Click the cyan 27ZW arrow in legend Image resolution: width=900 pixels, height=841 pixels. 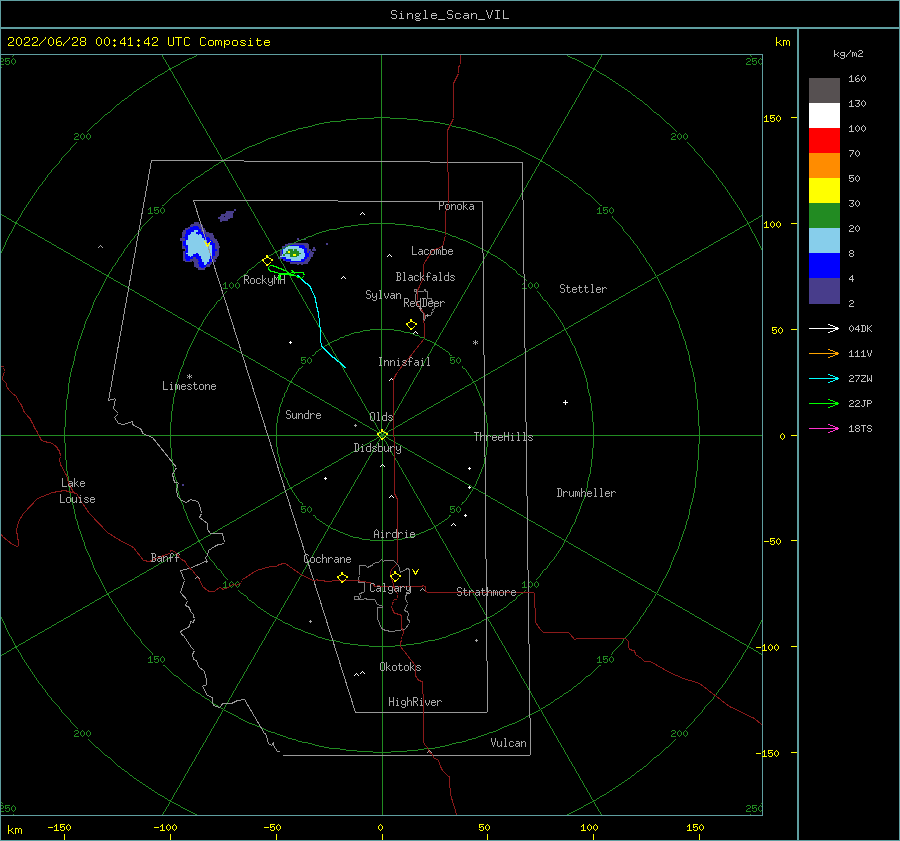pyautogui.click(x=824, y=378)
